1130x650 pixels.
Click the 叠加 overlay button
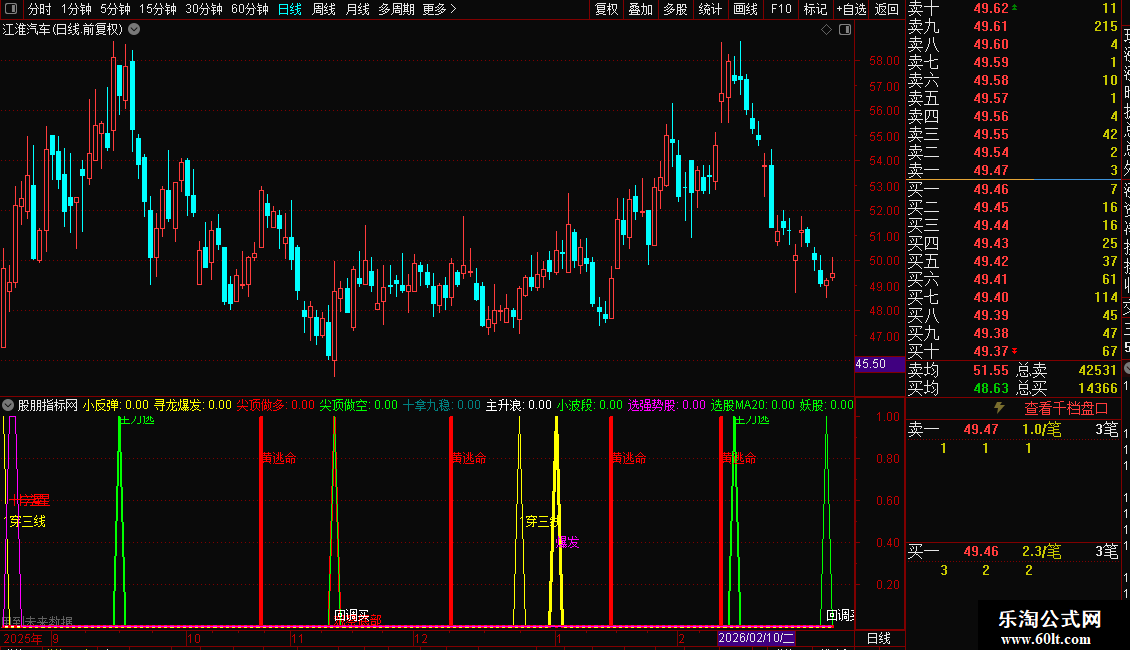point(641,9)
